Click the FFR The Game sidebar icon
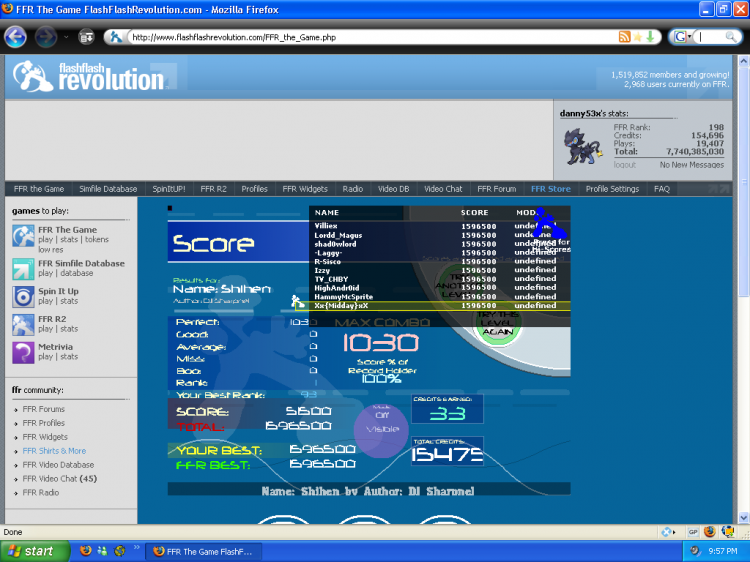The width and height of the screenshot is (750, 562). pos(23,236)
